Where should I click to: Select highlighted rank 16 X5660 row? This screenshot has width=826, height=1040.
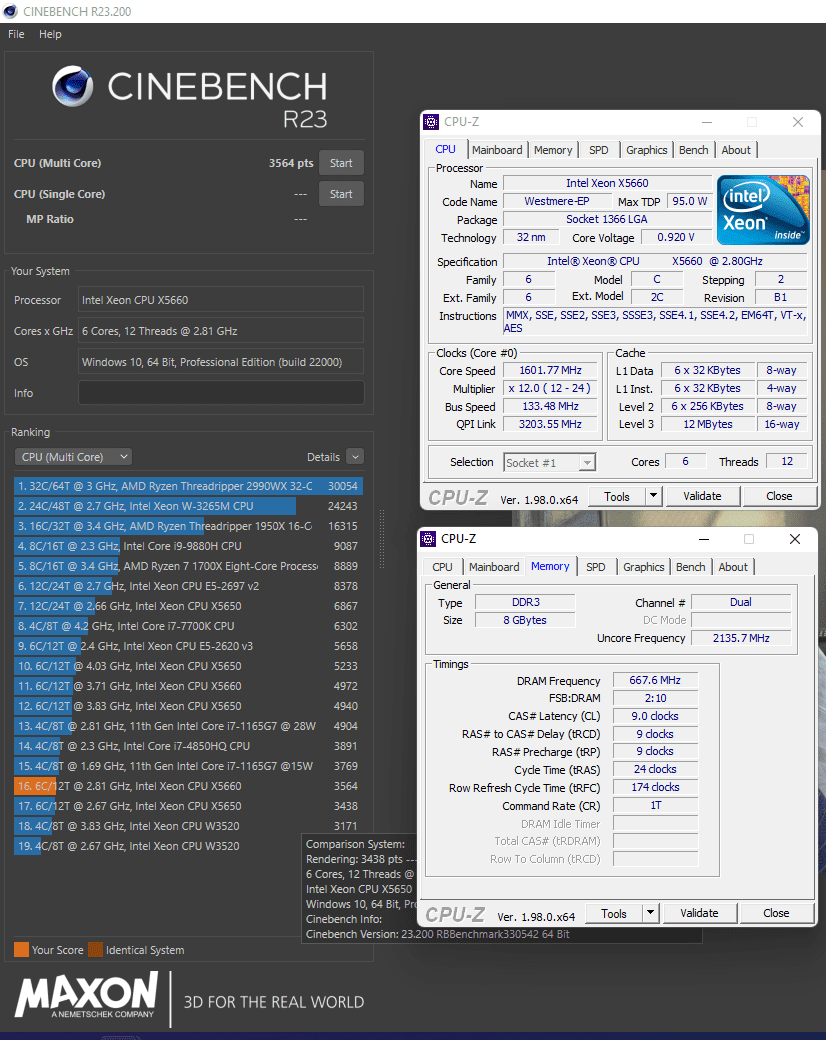[188, 786]
